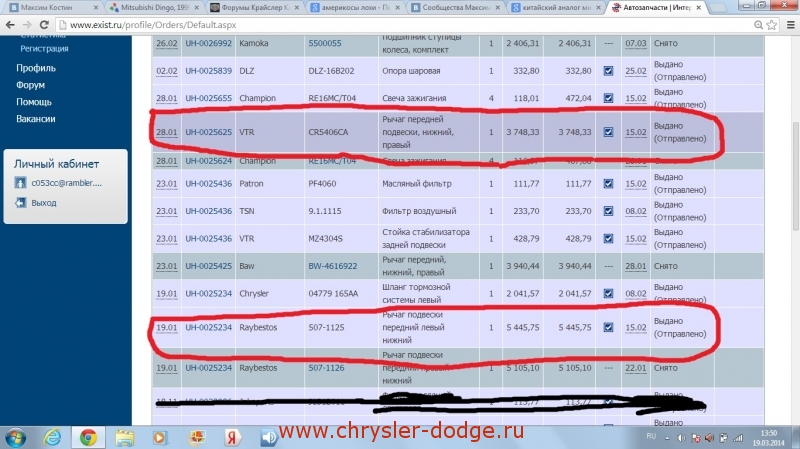Go back using the browser back arrow

(10, 24)
